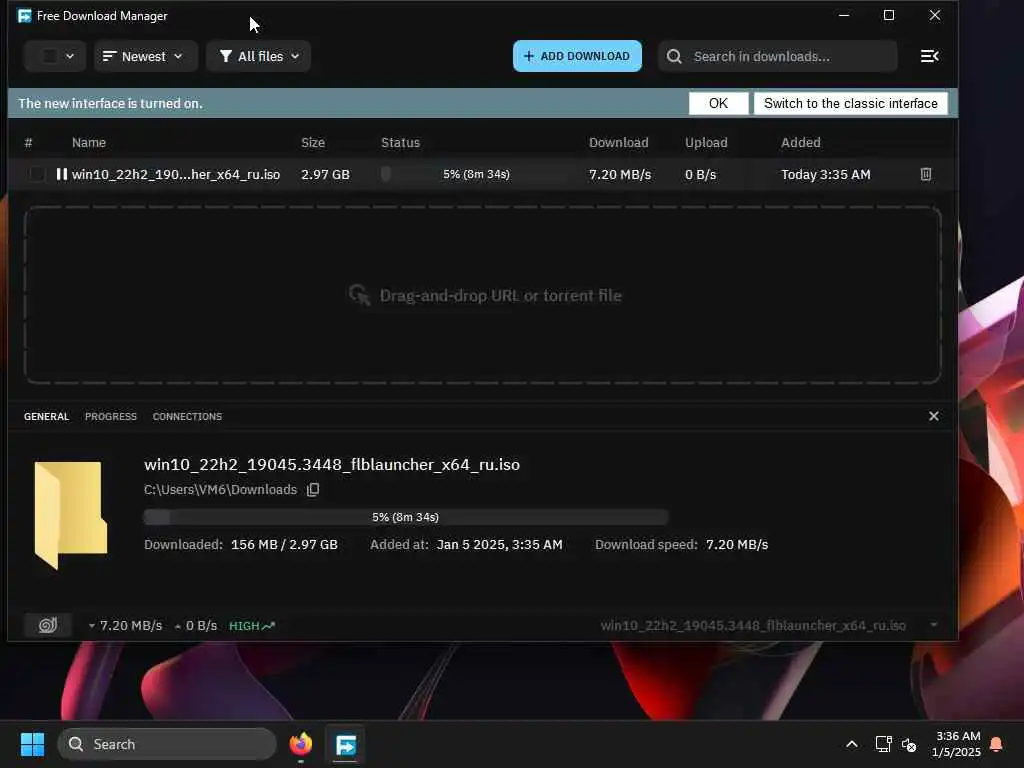Click the full ISO filename title in details
Viewport: 1024px width, 768px height.
[332, 464]
